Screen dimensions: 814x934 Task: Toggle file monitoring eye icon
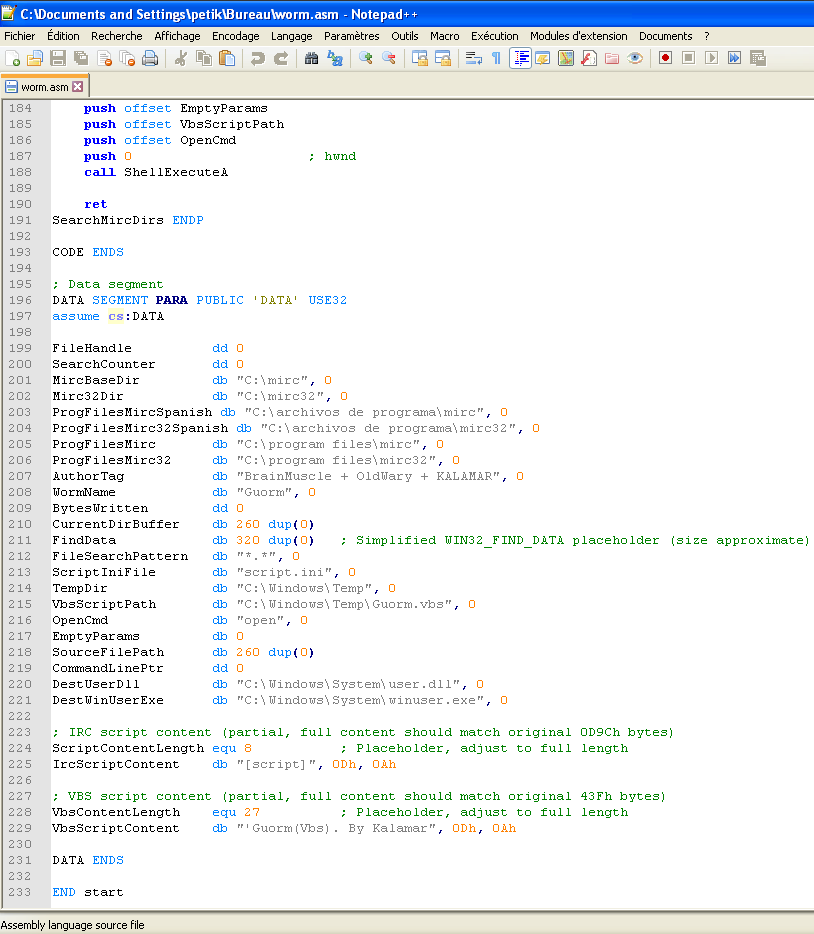(x=635, y=58)
